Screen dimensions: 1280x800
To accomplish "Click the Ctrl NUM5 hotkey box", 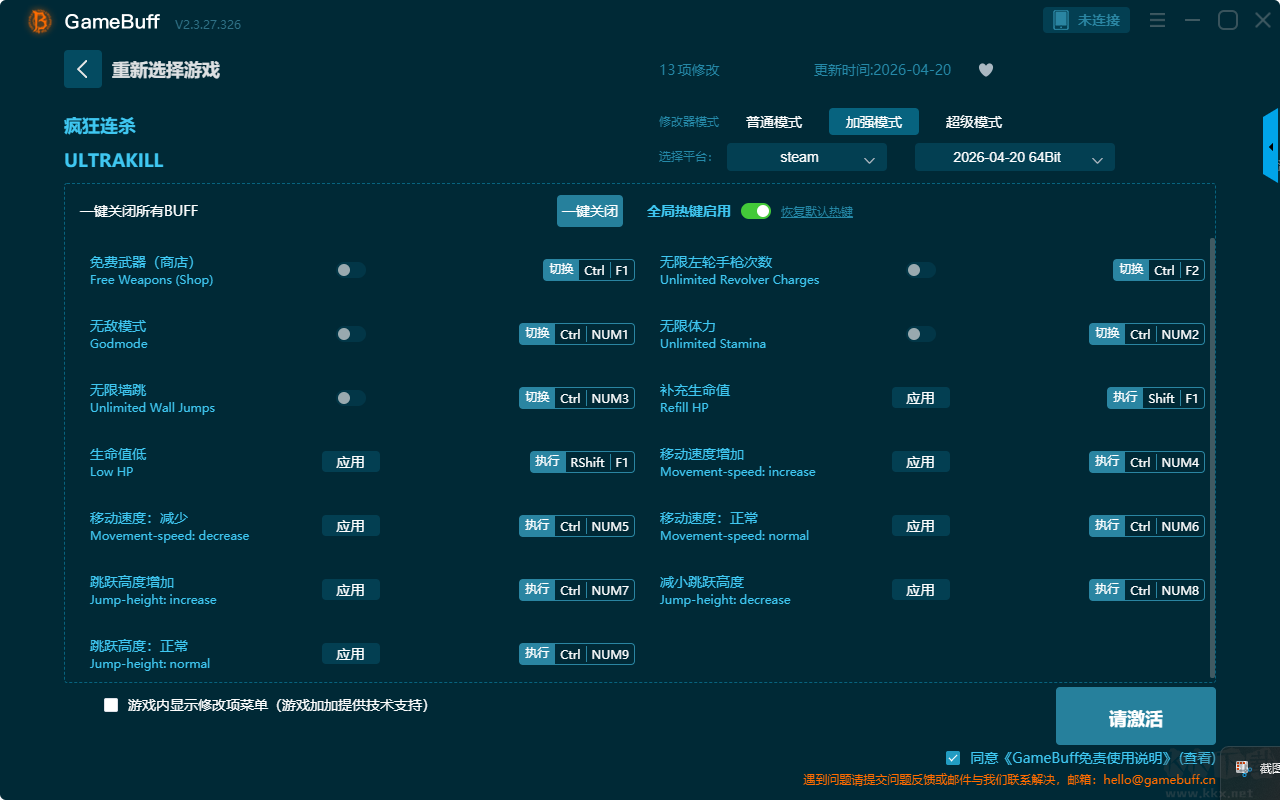I will point(577,526).
